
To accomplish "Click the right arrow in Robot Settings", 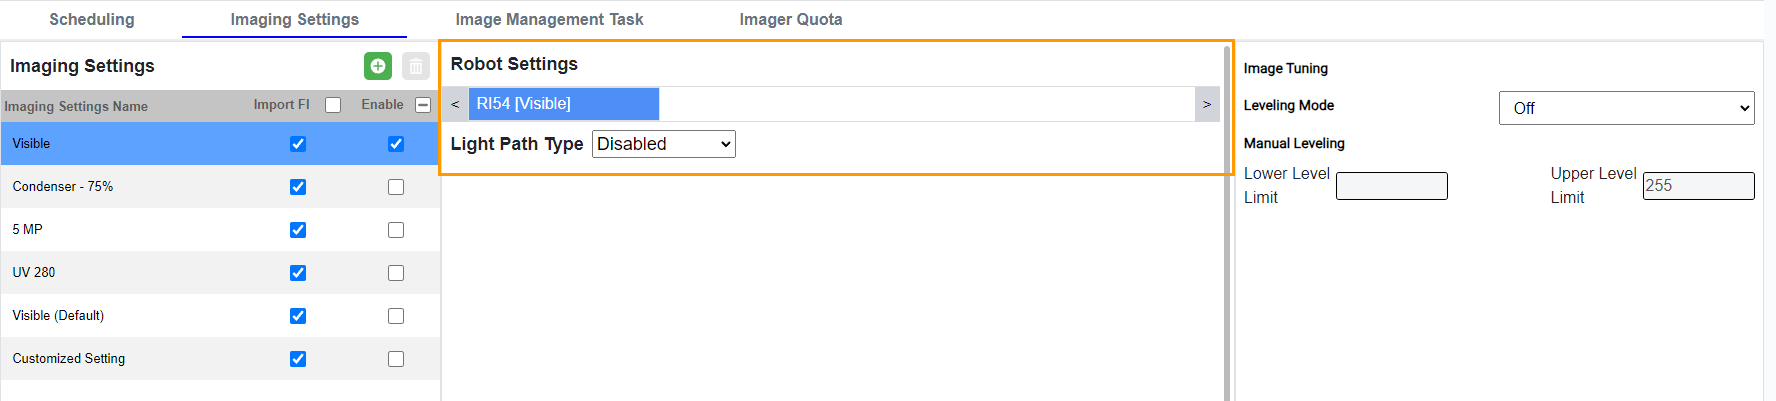I will pyautogui.click(x=1207, y=104).
